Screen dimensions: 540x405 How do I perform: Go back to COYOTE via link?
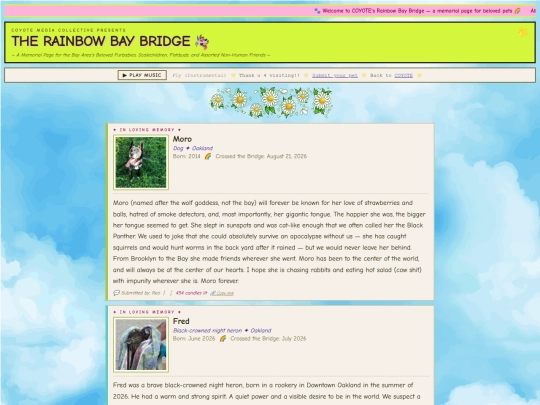click(x=403, y=75)
